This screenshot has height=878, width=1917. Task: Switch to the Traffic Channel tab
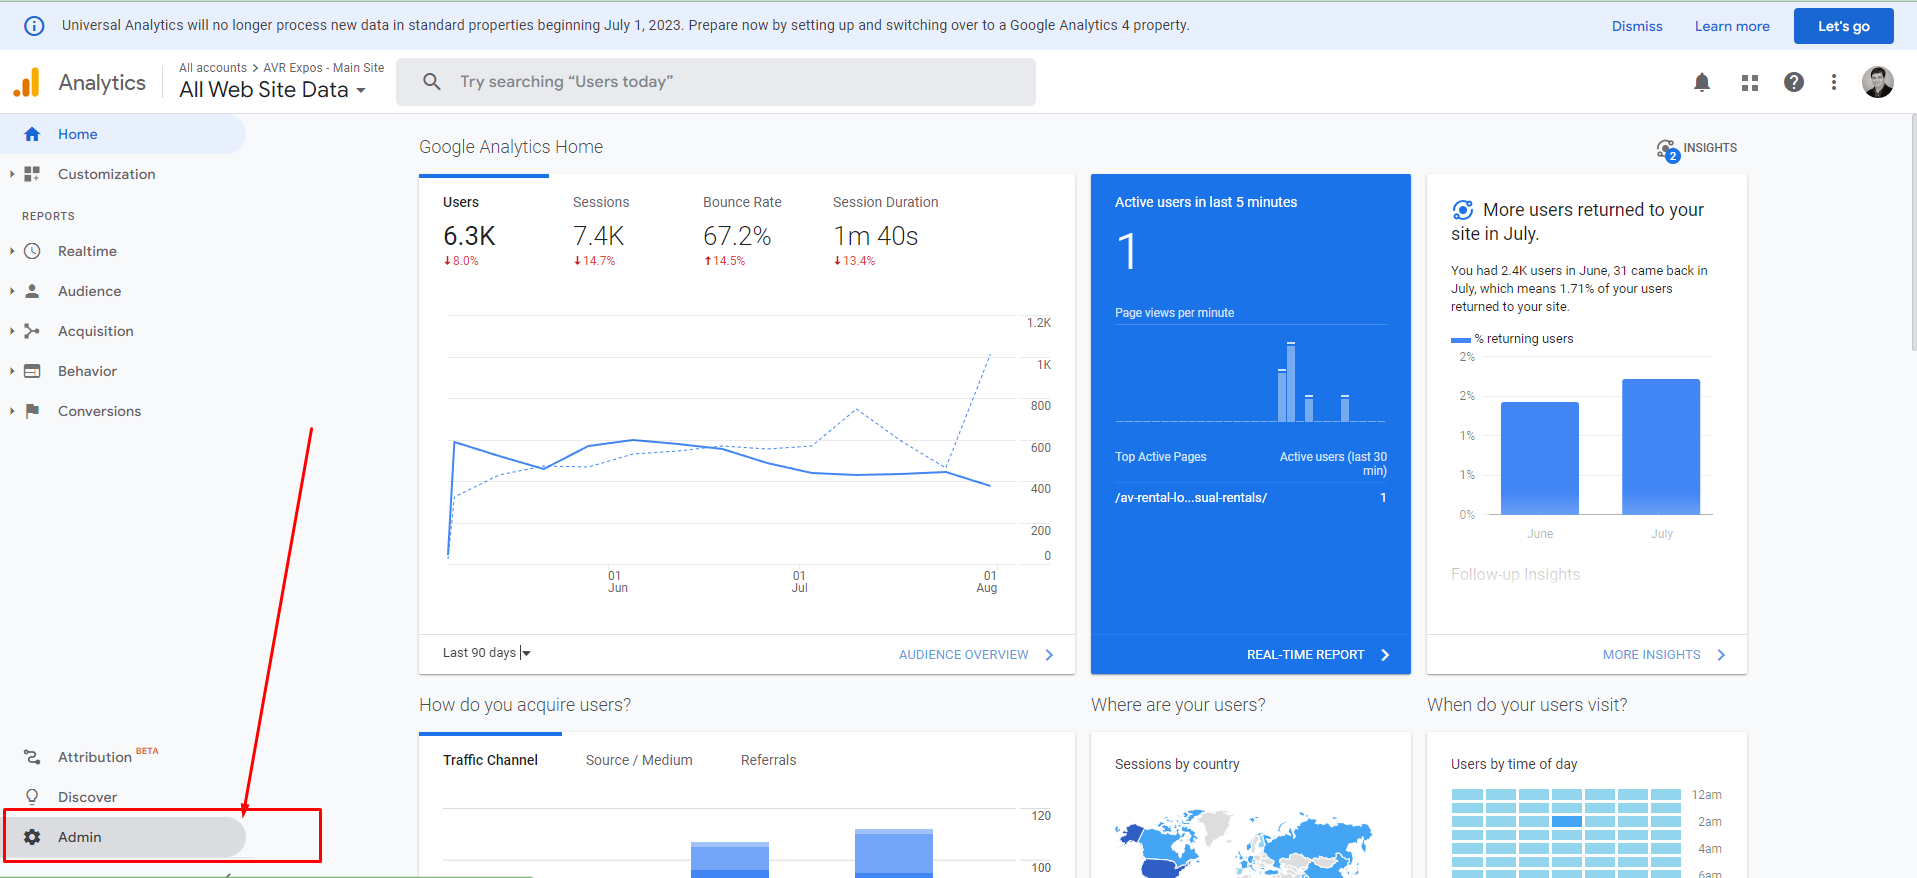[490, 760]
